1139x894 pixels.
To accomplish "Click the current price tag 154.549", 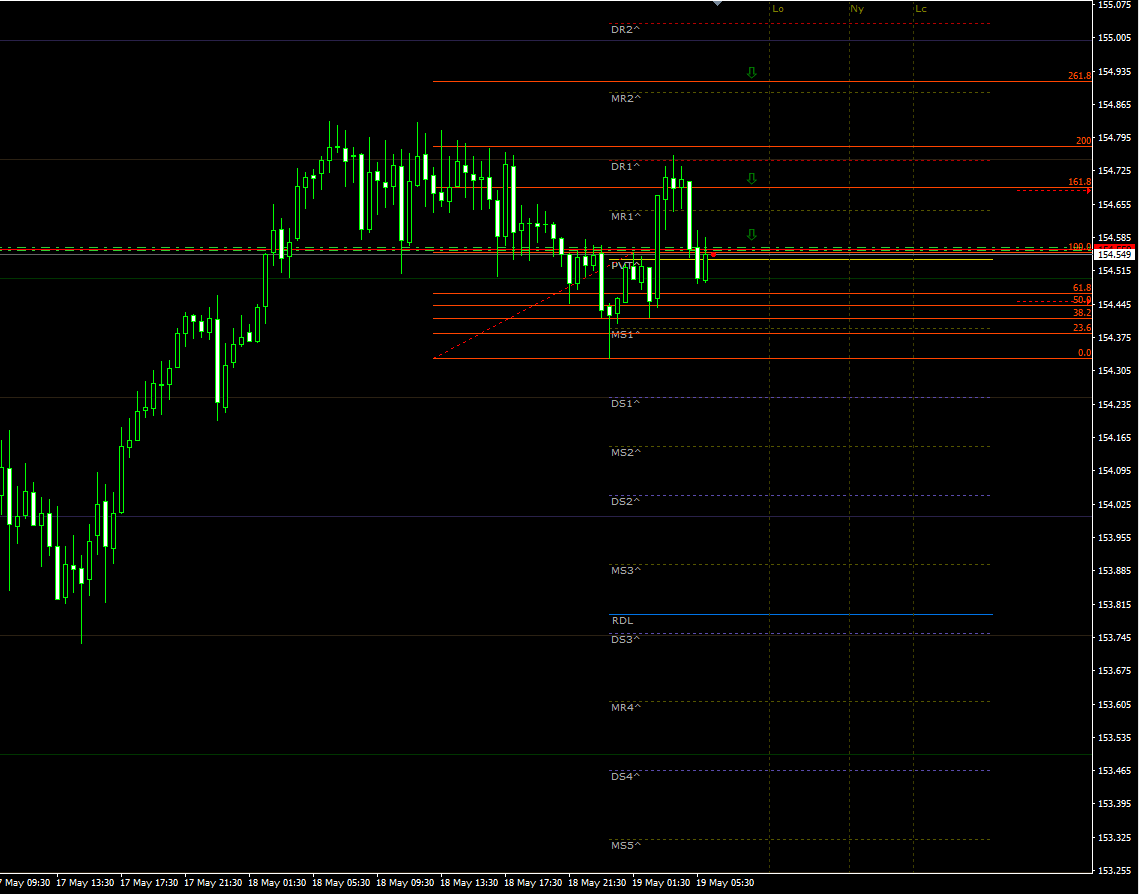I will coord(1114,255).
